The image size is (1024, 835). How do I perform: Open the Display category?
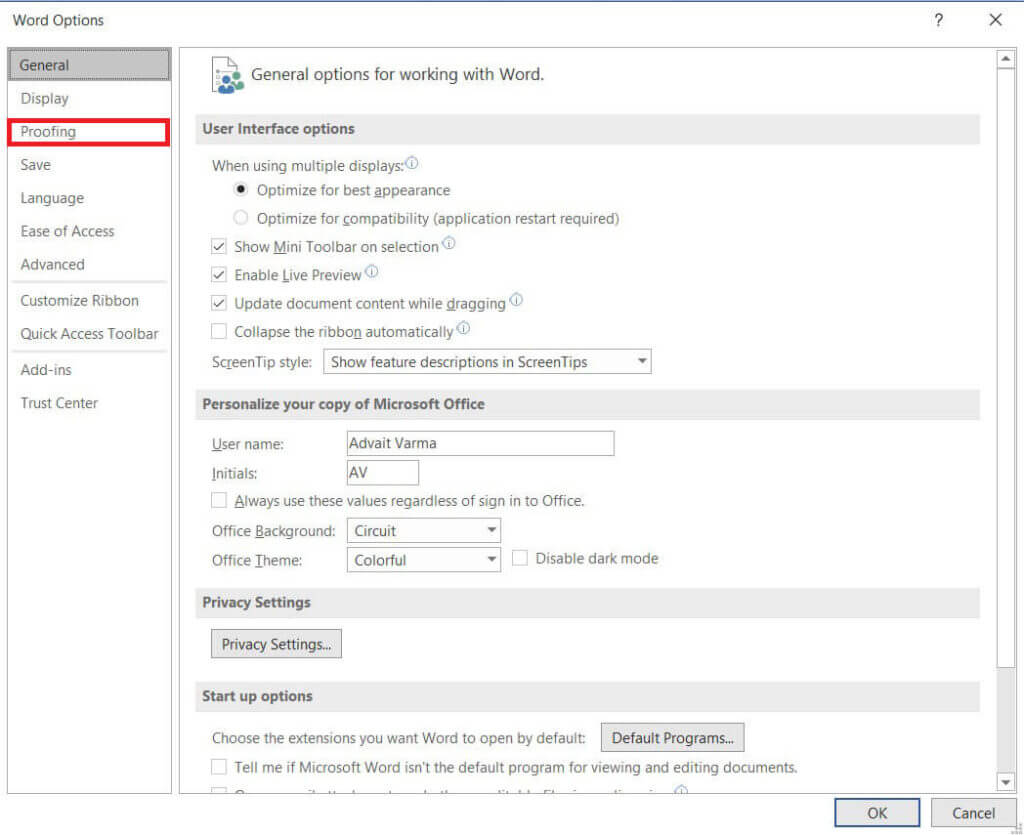tap(89, 99)
